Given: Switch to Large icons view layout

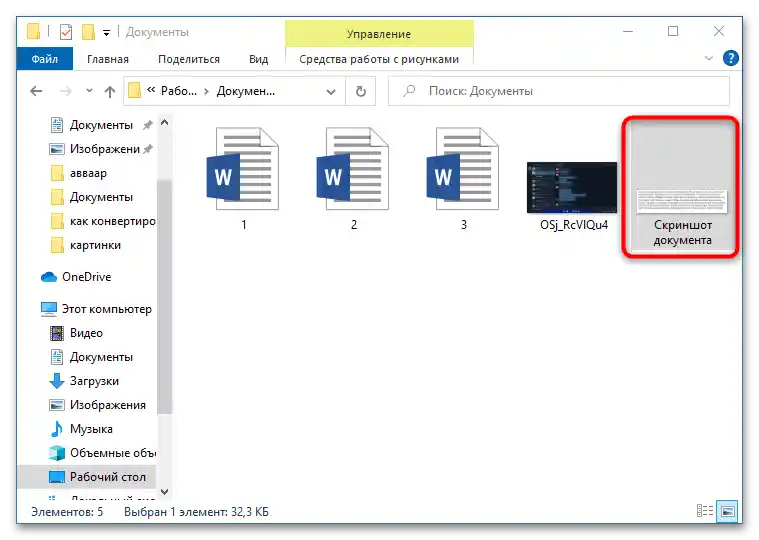Looking at the screenshot, I should click(x=728, y=511).
